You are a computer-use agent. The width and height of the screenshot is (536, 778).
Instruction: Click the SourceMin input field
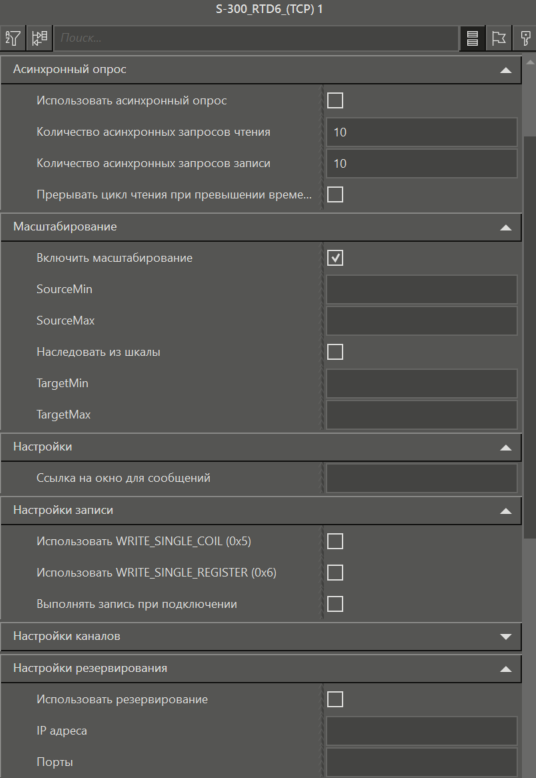[x=422, y=289]
